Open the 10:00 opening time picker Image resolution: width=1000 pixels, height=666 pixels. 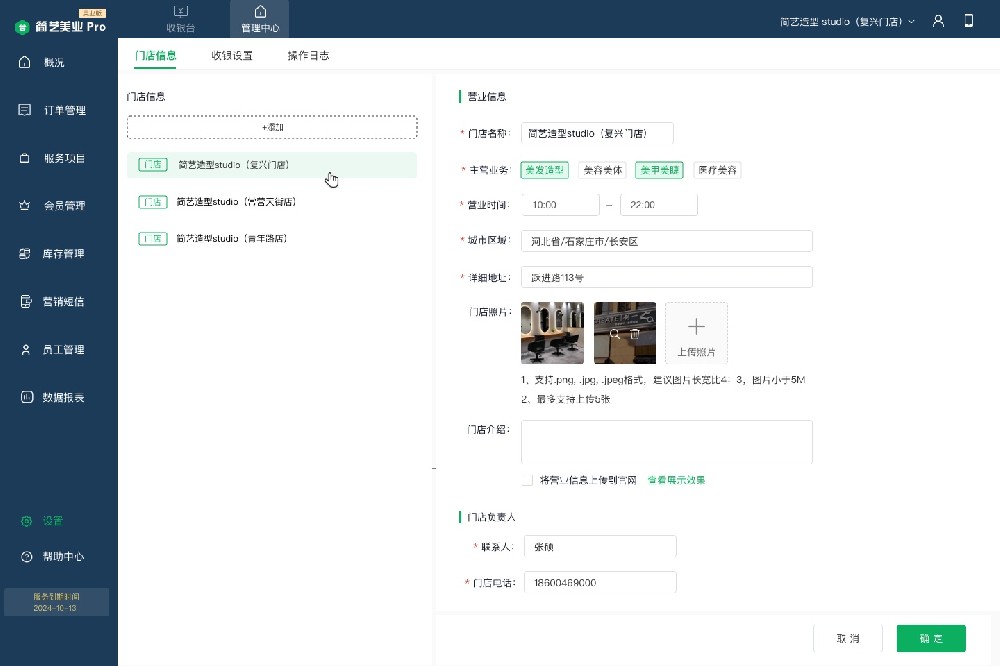tap(560, 204)
